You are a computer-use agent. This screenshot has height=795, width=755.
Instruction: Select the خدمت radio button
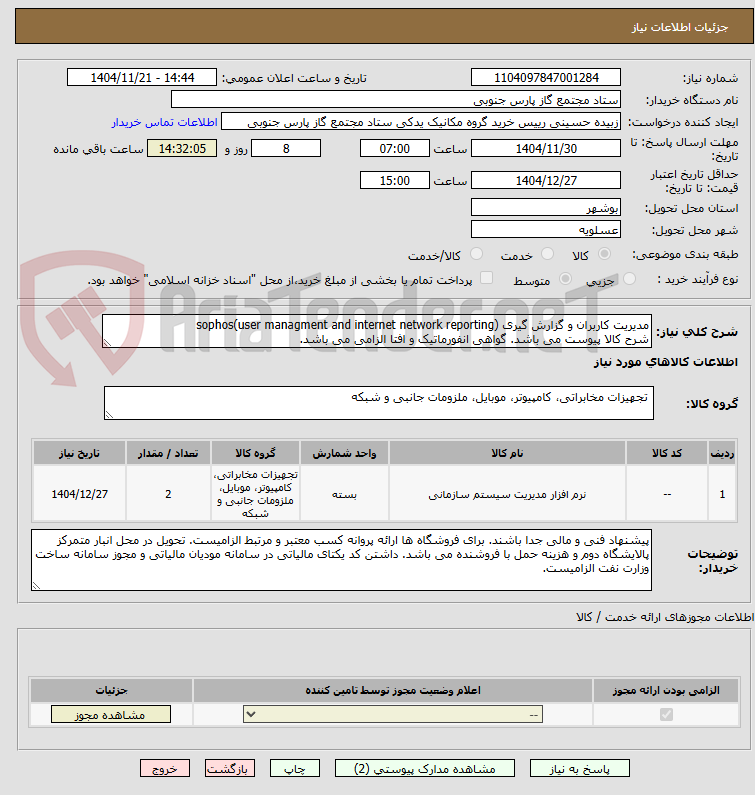click(547, 254)
